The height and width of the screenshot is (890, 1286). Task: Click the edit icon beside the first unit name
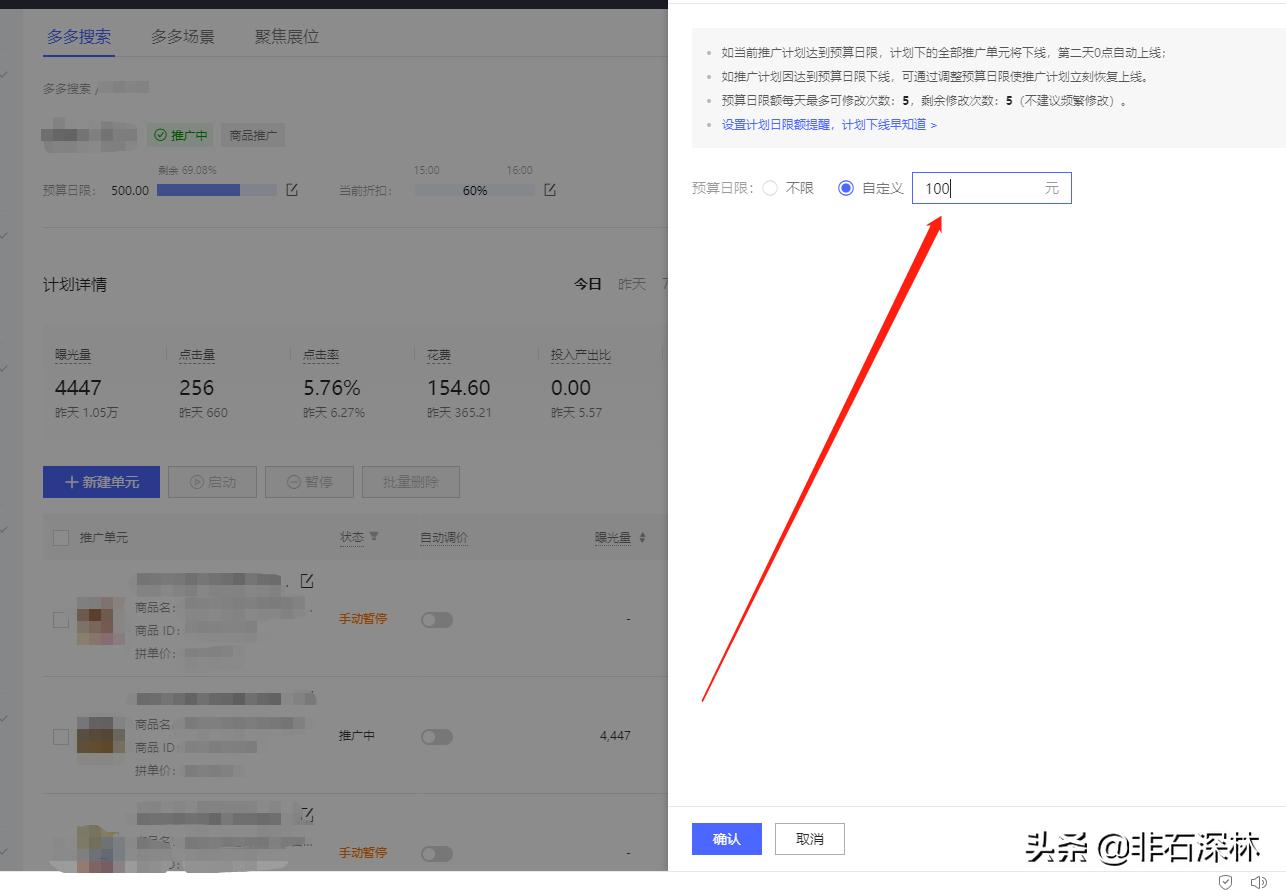coord(308,579)
